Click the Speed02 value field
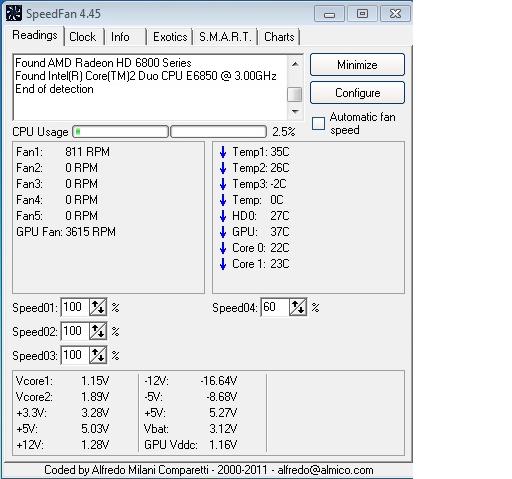 click(75, 331)
